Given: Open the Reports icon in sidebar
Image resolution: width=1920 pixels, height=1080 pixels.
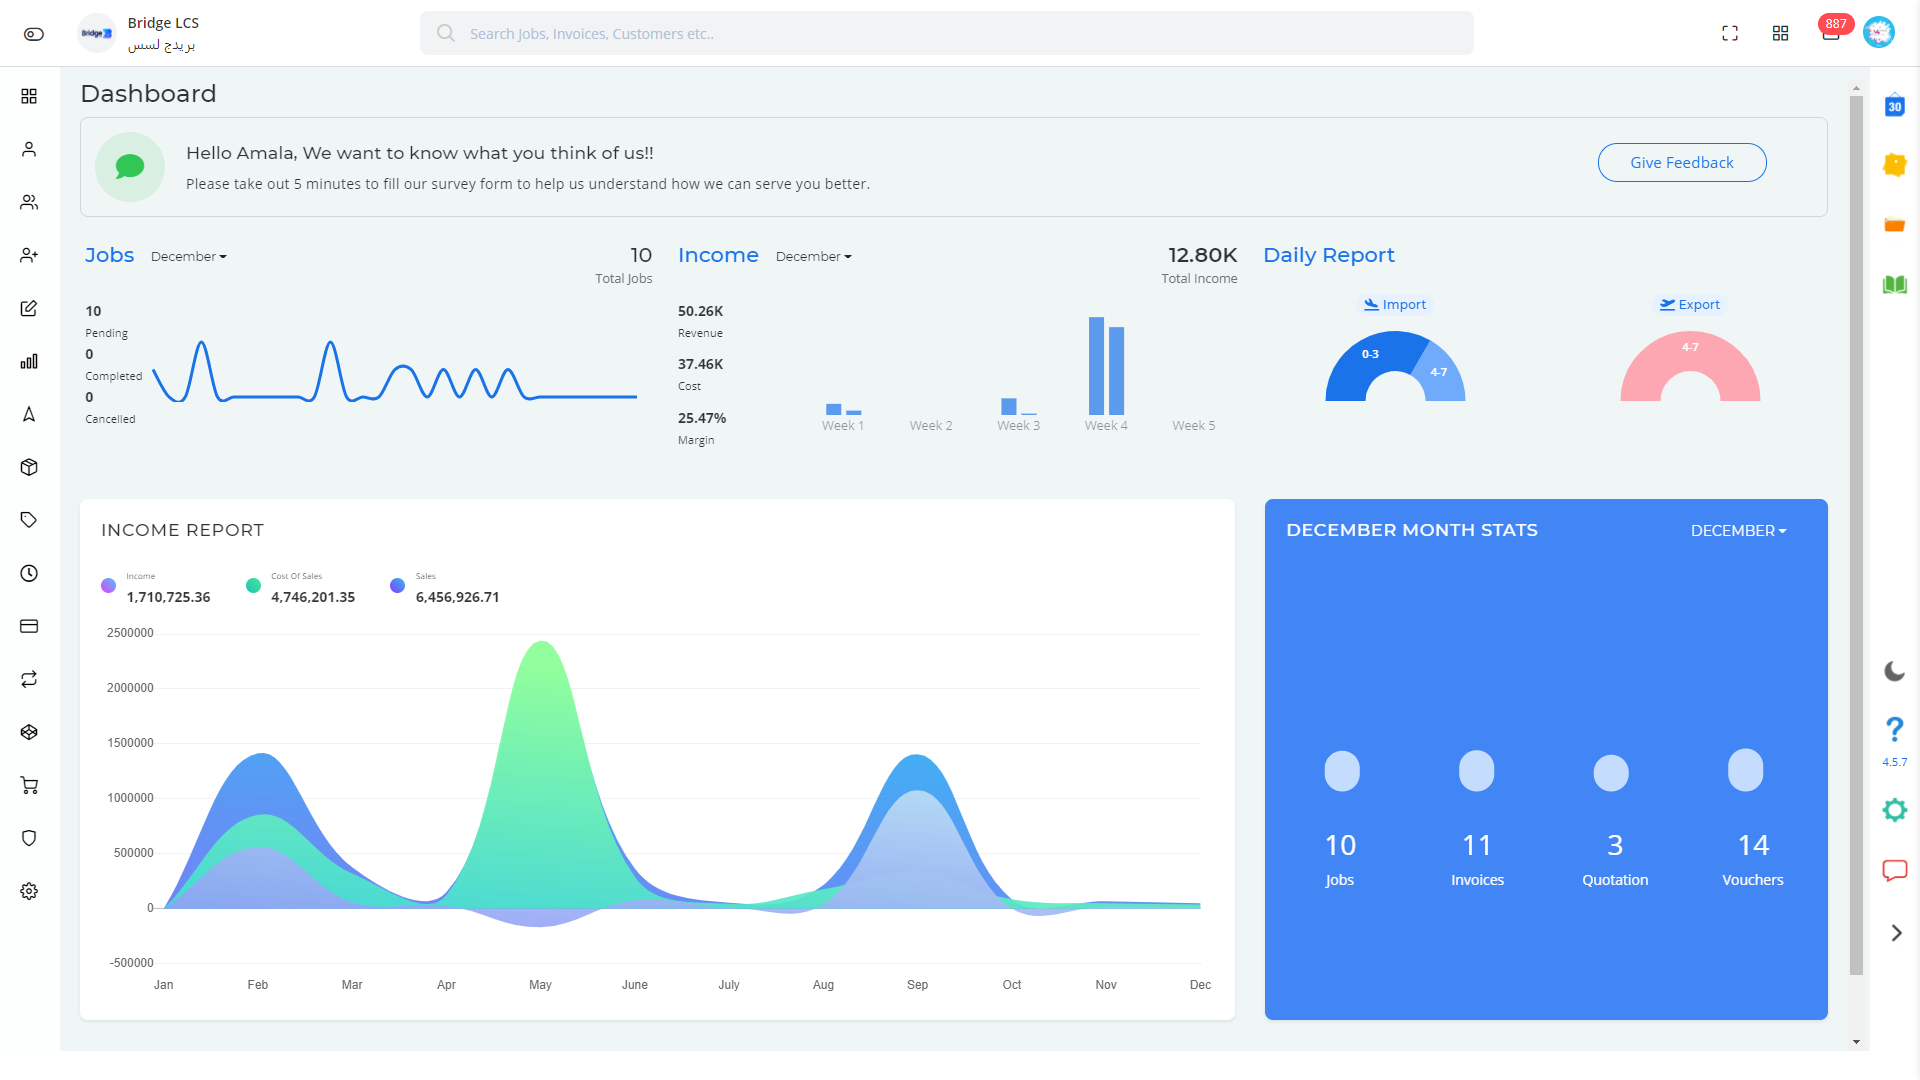Looking at the screenshot, I should [x=29, y=361].
